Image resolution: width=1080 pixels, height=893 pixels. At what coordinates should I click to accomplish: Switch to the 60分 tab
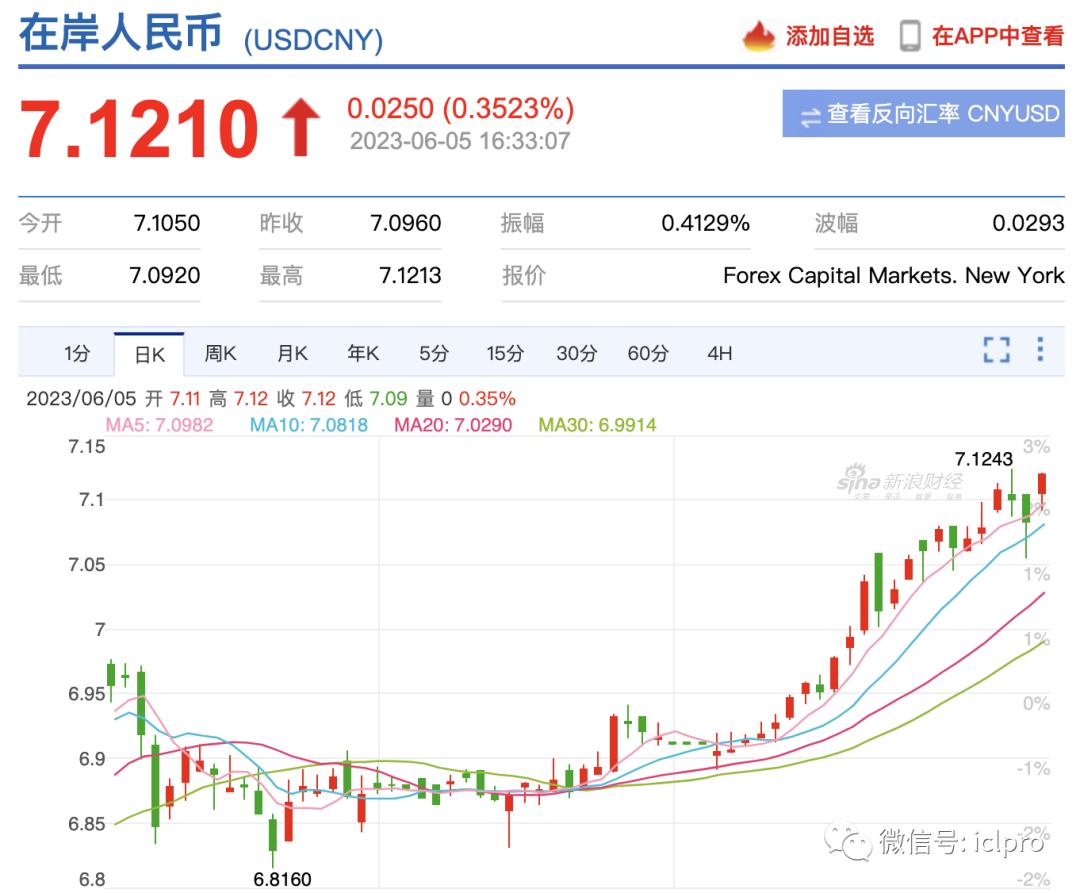coord(647,354)
